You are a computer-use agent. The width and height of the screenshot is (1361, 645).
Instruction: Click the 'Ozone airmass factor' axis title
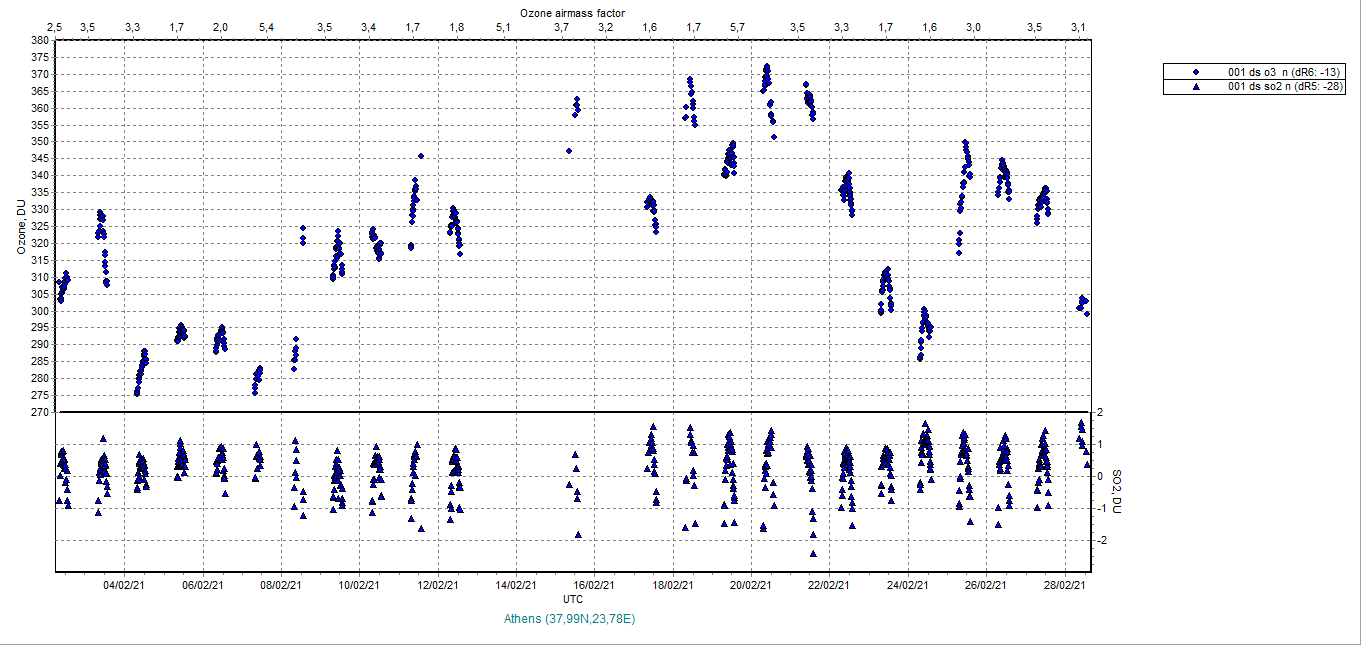point(572,12)
